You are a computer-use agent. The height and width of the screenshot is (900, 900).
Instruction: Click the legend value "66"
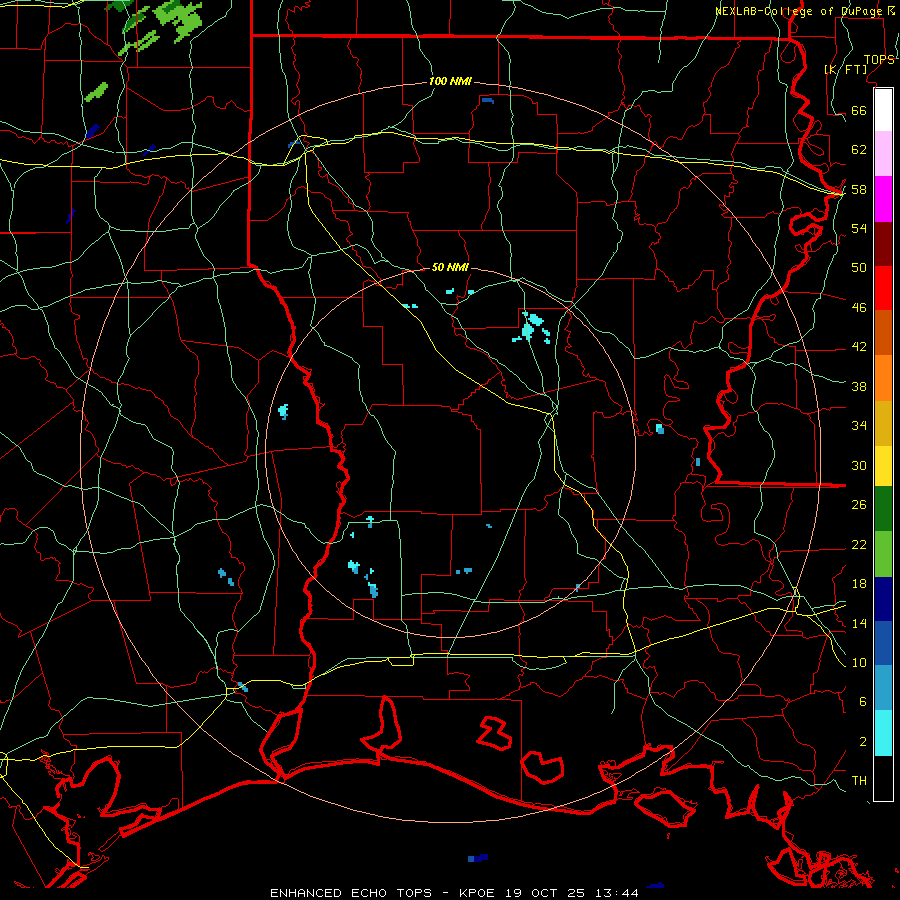[x=859, y=111]
